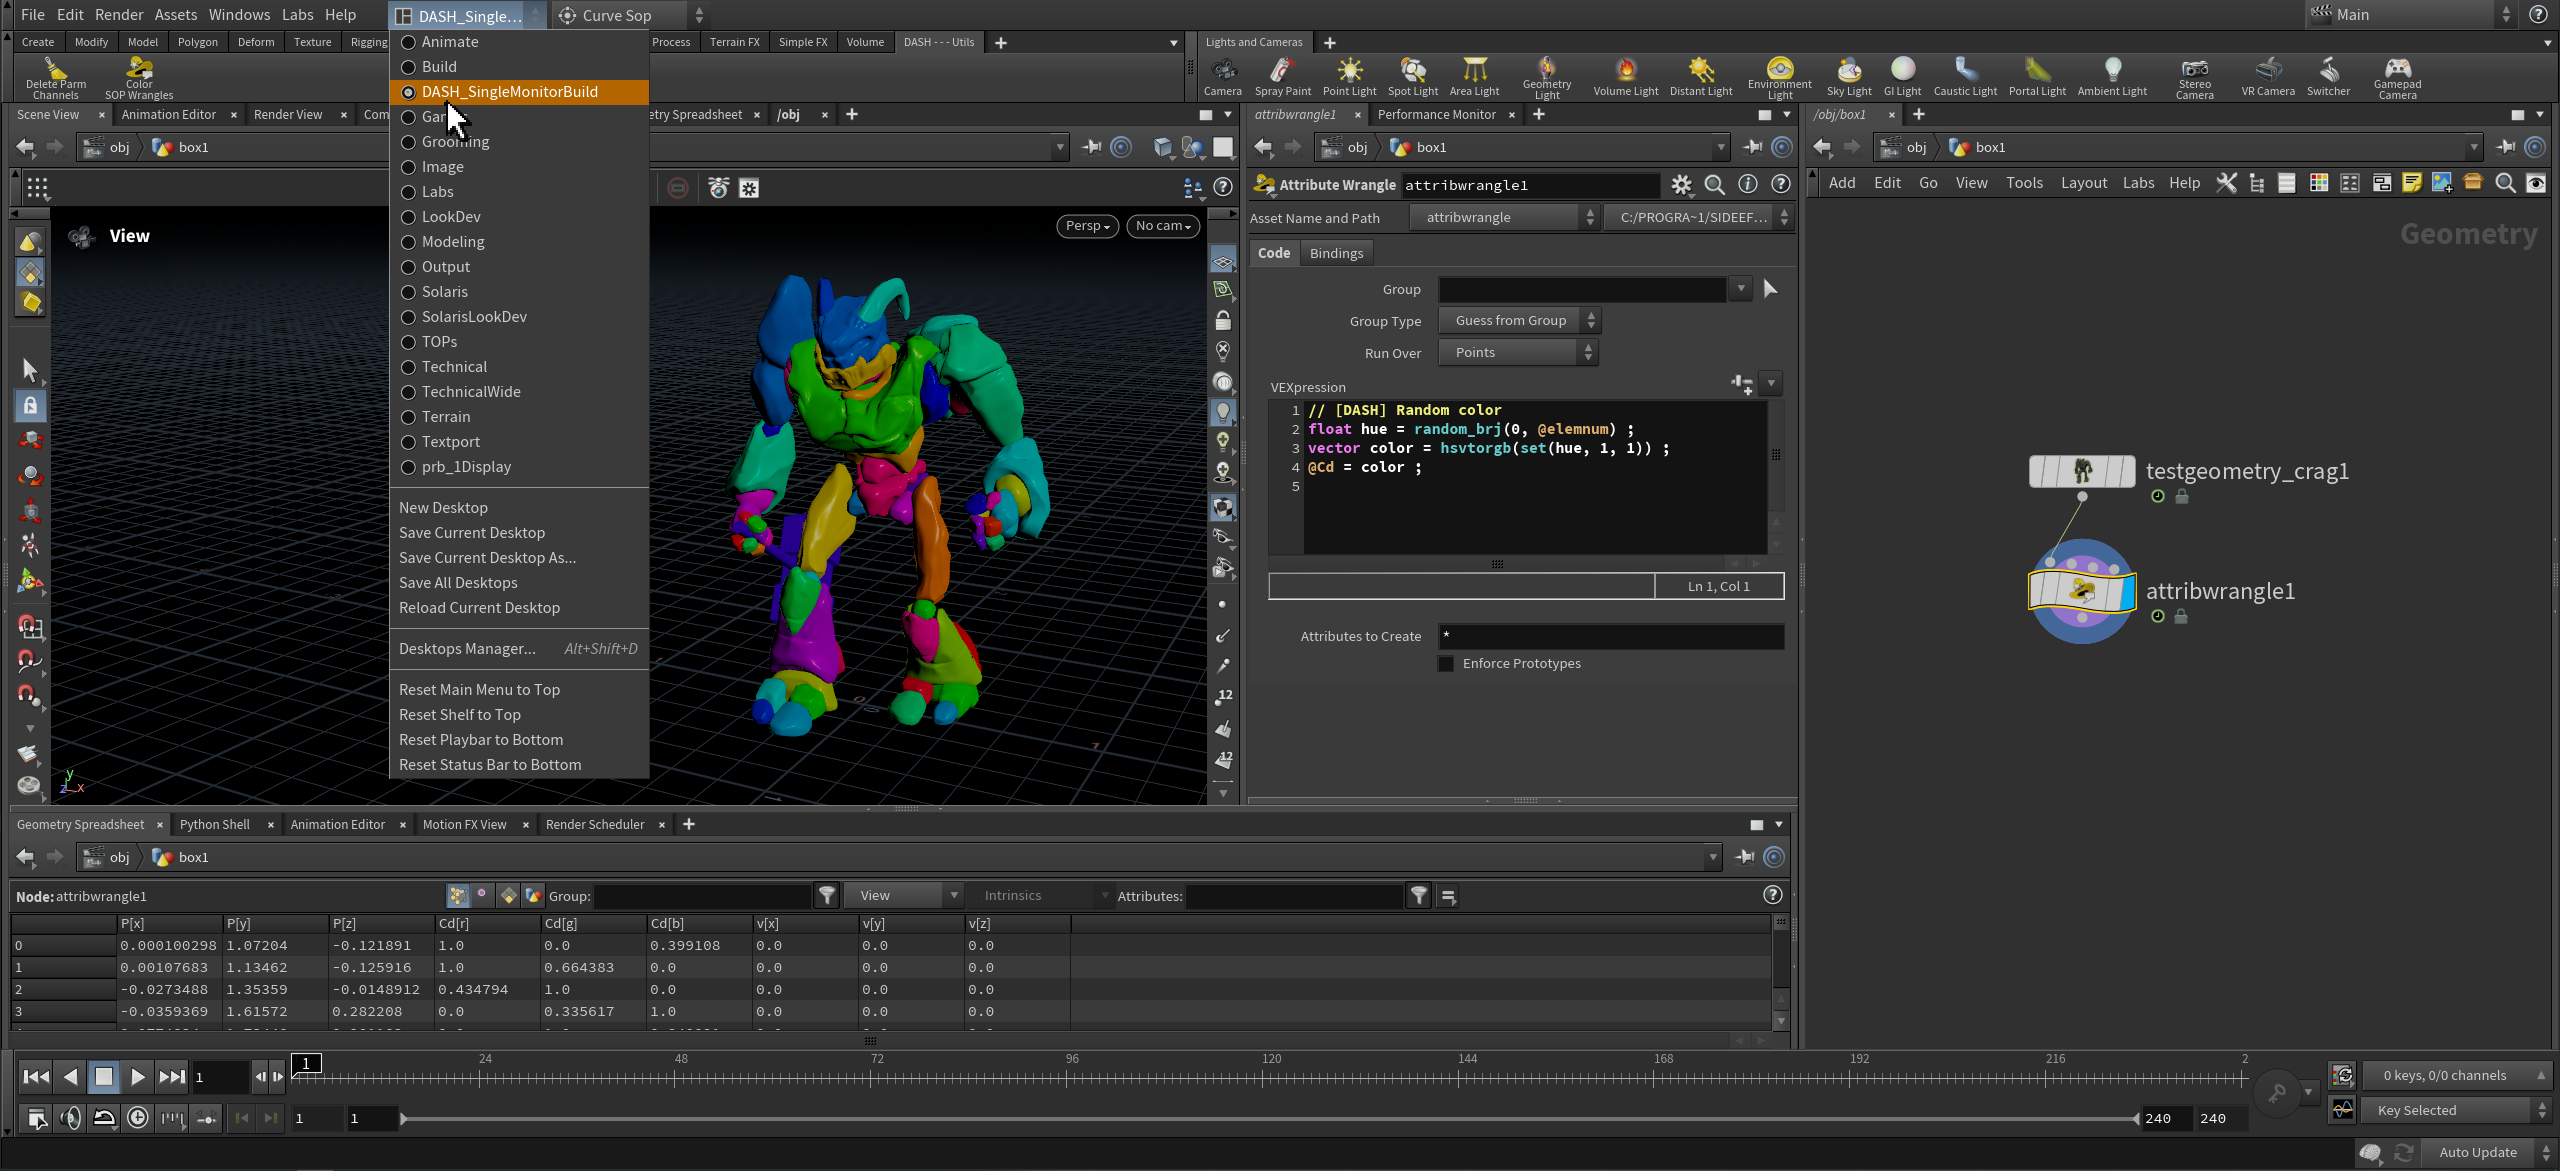The height and width of the screenshot is (1171, 2560).
Task: Click the Gamepad Camera shelf tool
Action: tap(2397, 78)
